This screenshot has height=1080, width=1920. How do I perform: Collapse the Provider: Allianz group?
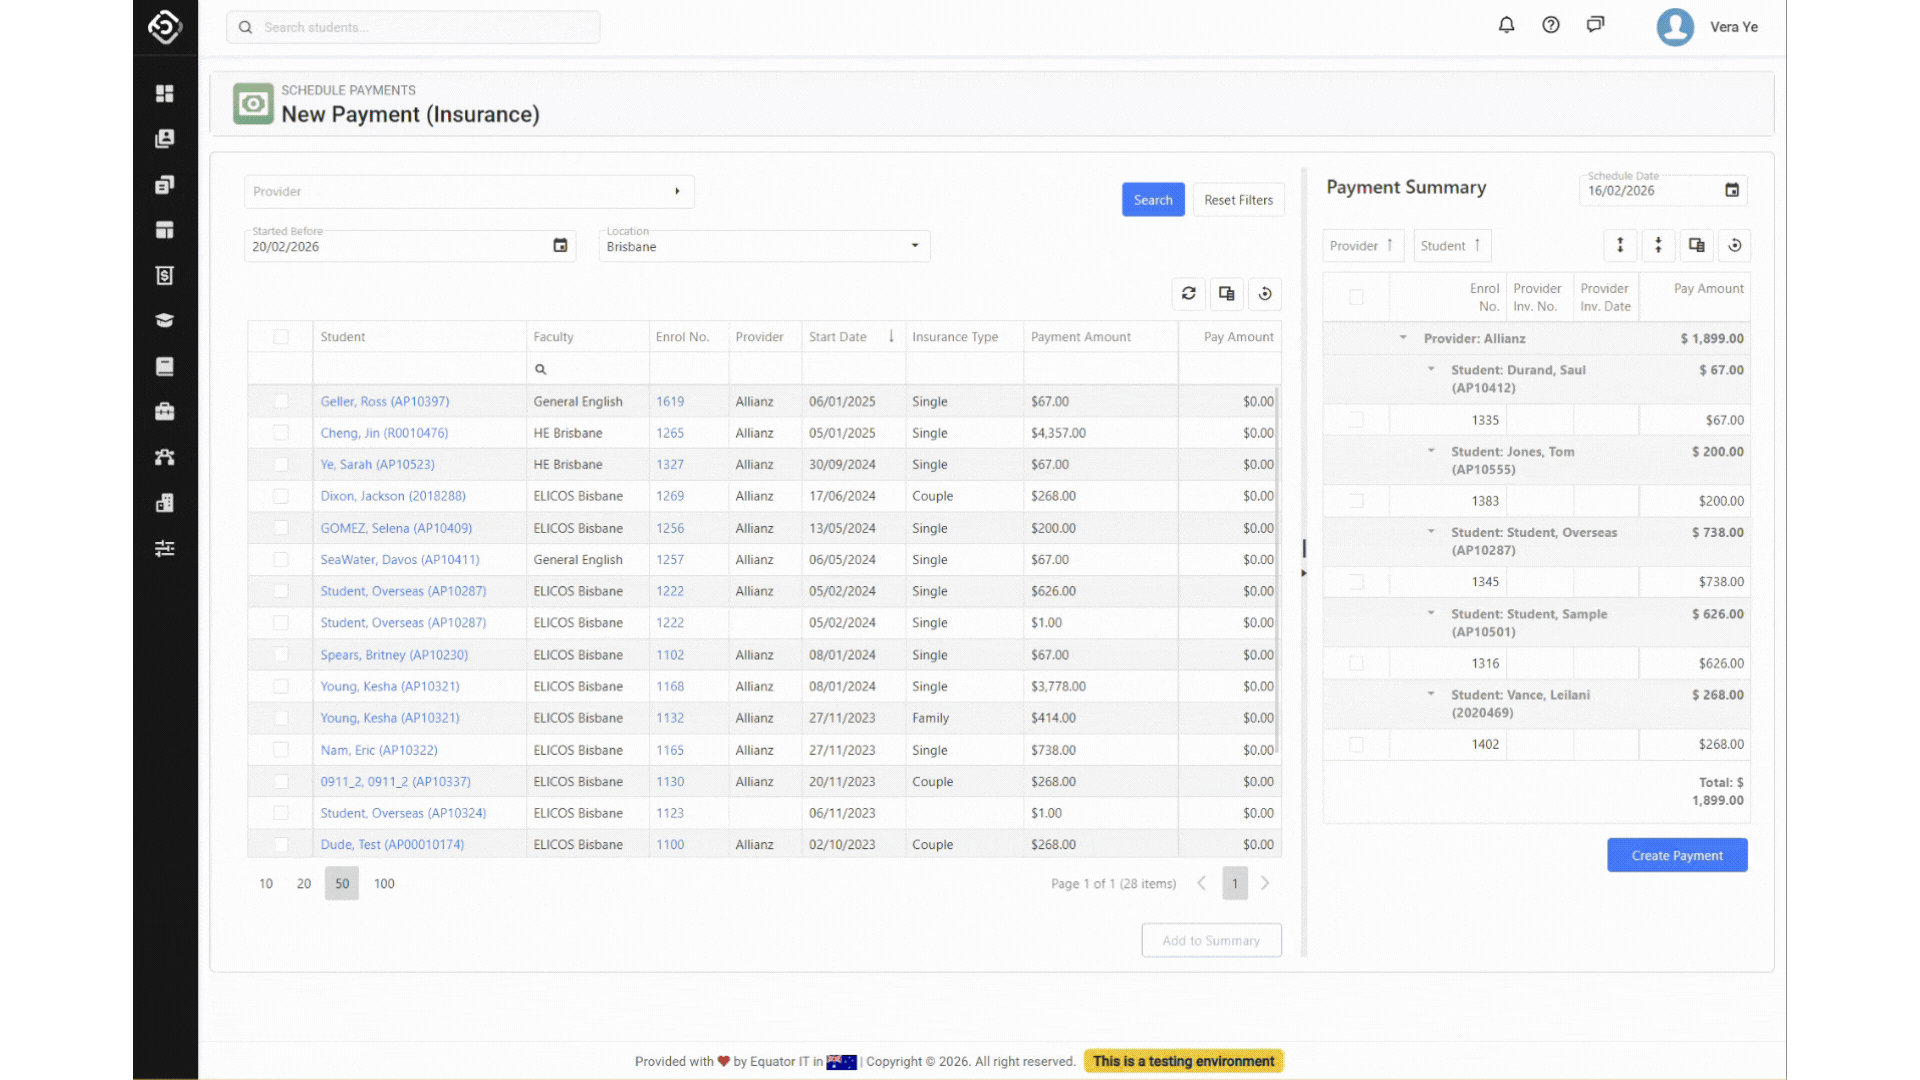1403,338
